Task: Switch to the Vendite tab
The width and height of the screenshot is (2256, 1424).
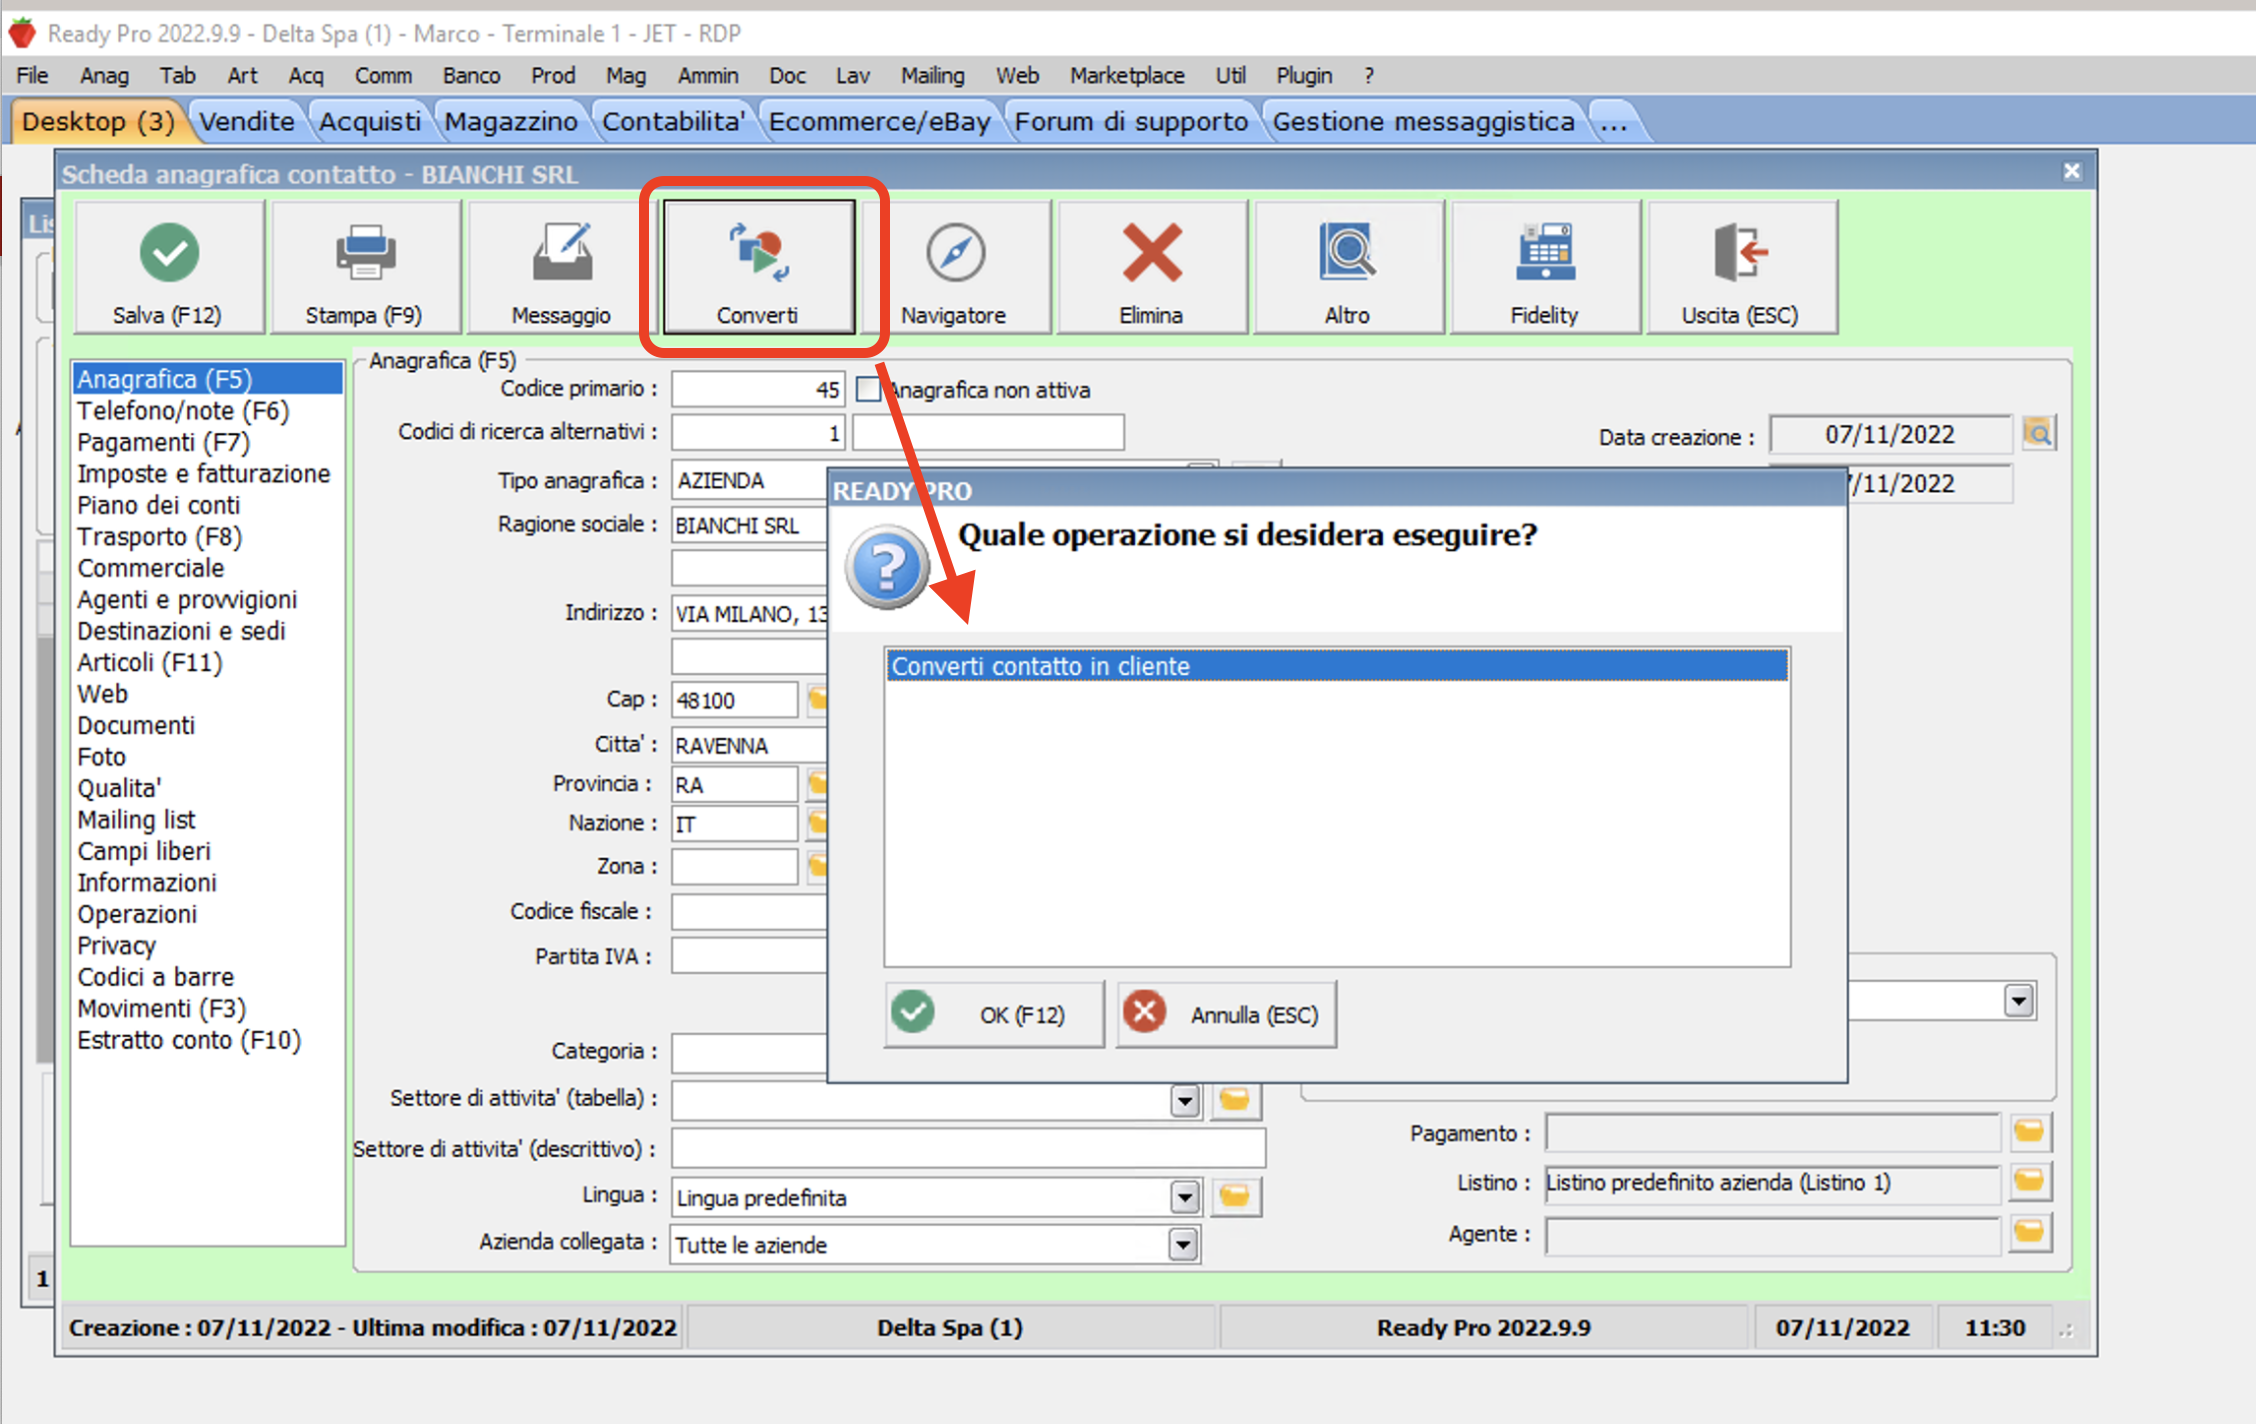Action: coord(246,122)
